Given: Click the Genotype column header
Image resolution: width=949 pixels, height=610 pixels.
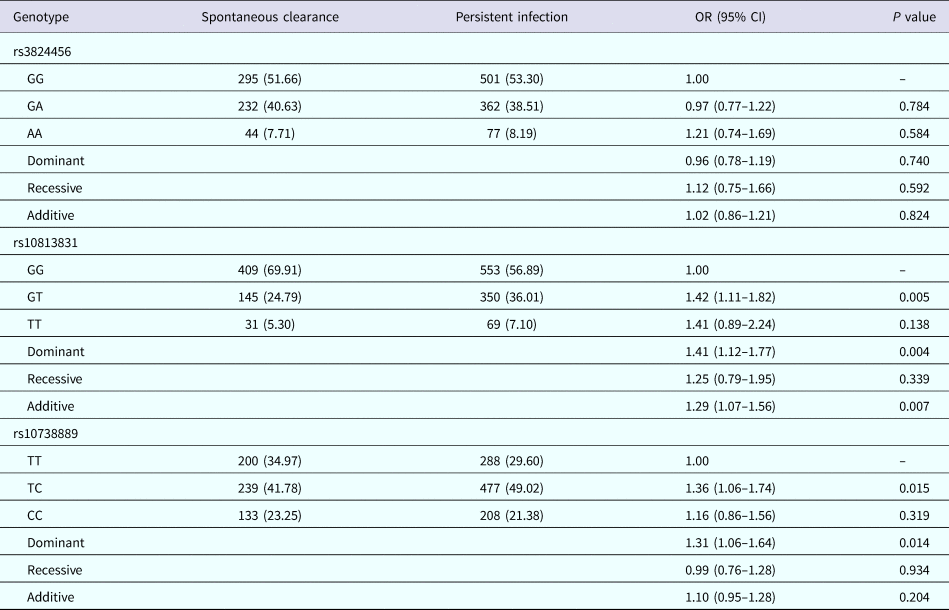Looking at the screenshot, I should (40, 18).
